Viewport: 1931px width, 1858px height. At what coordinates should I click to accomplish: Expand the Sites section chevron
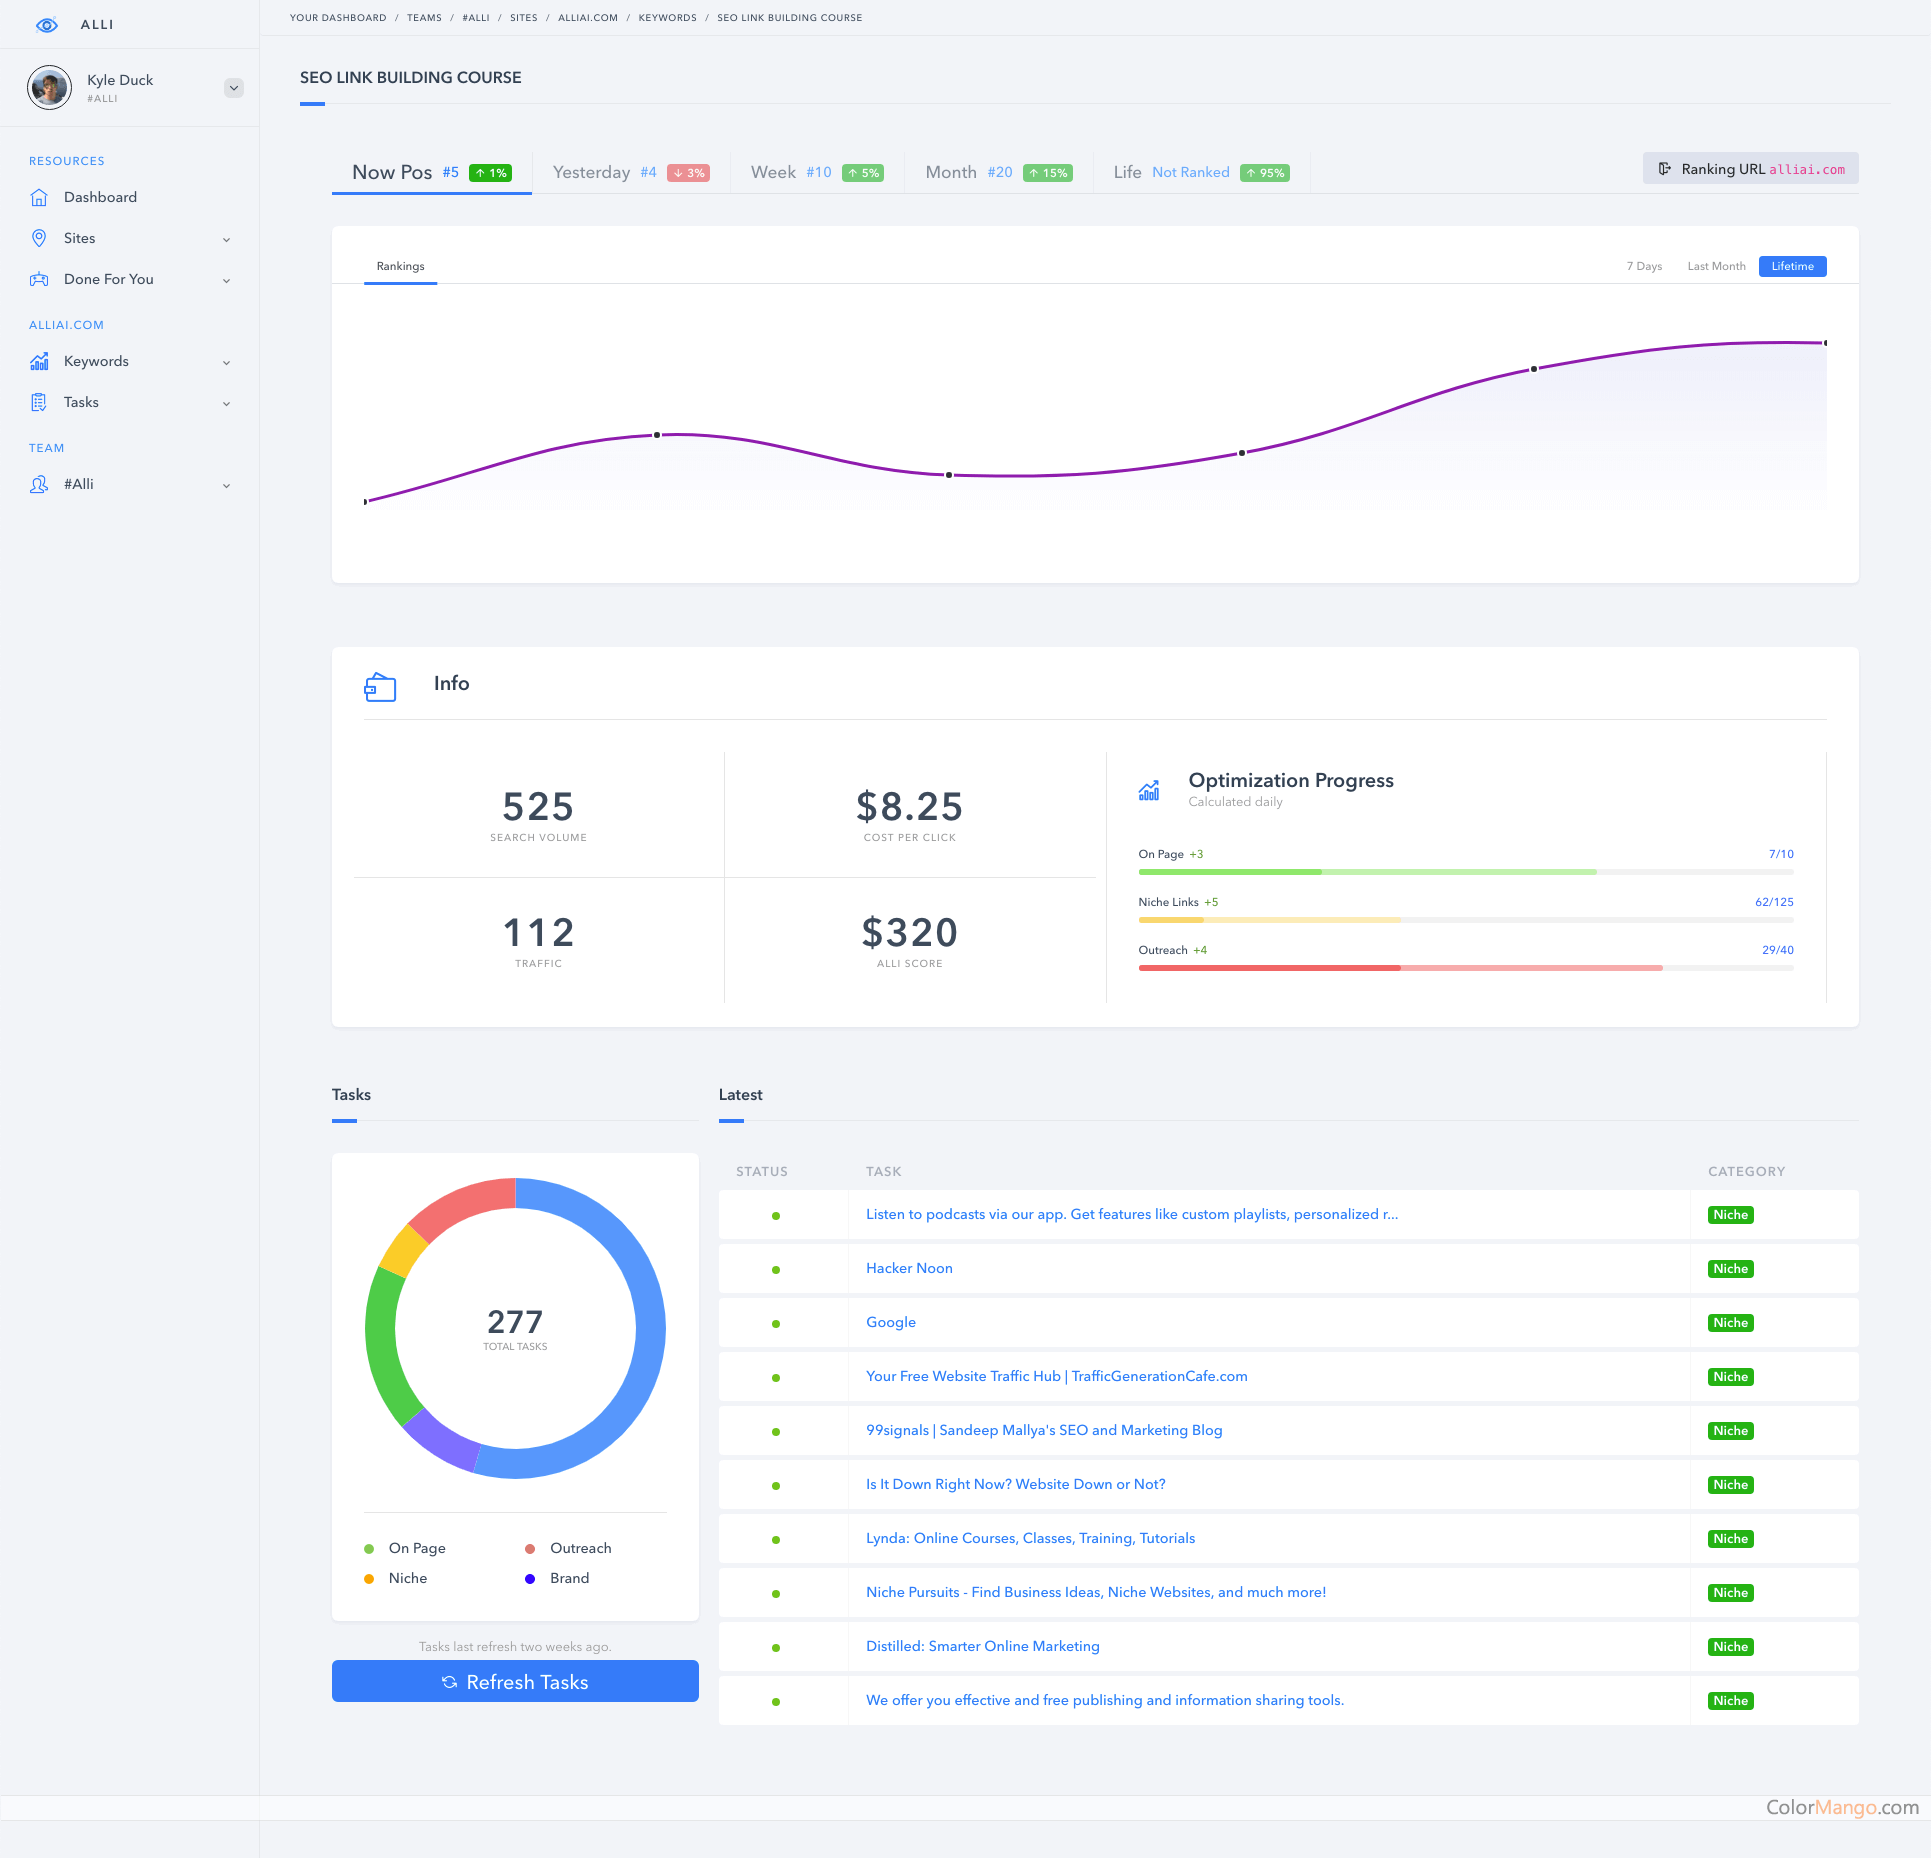[x=227, y=239]
